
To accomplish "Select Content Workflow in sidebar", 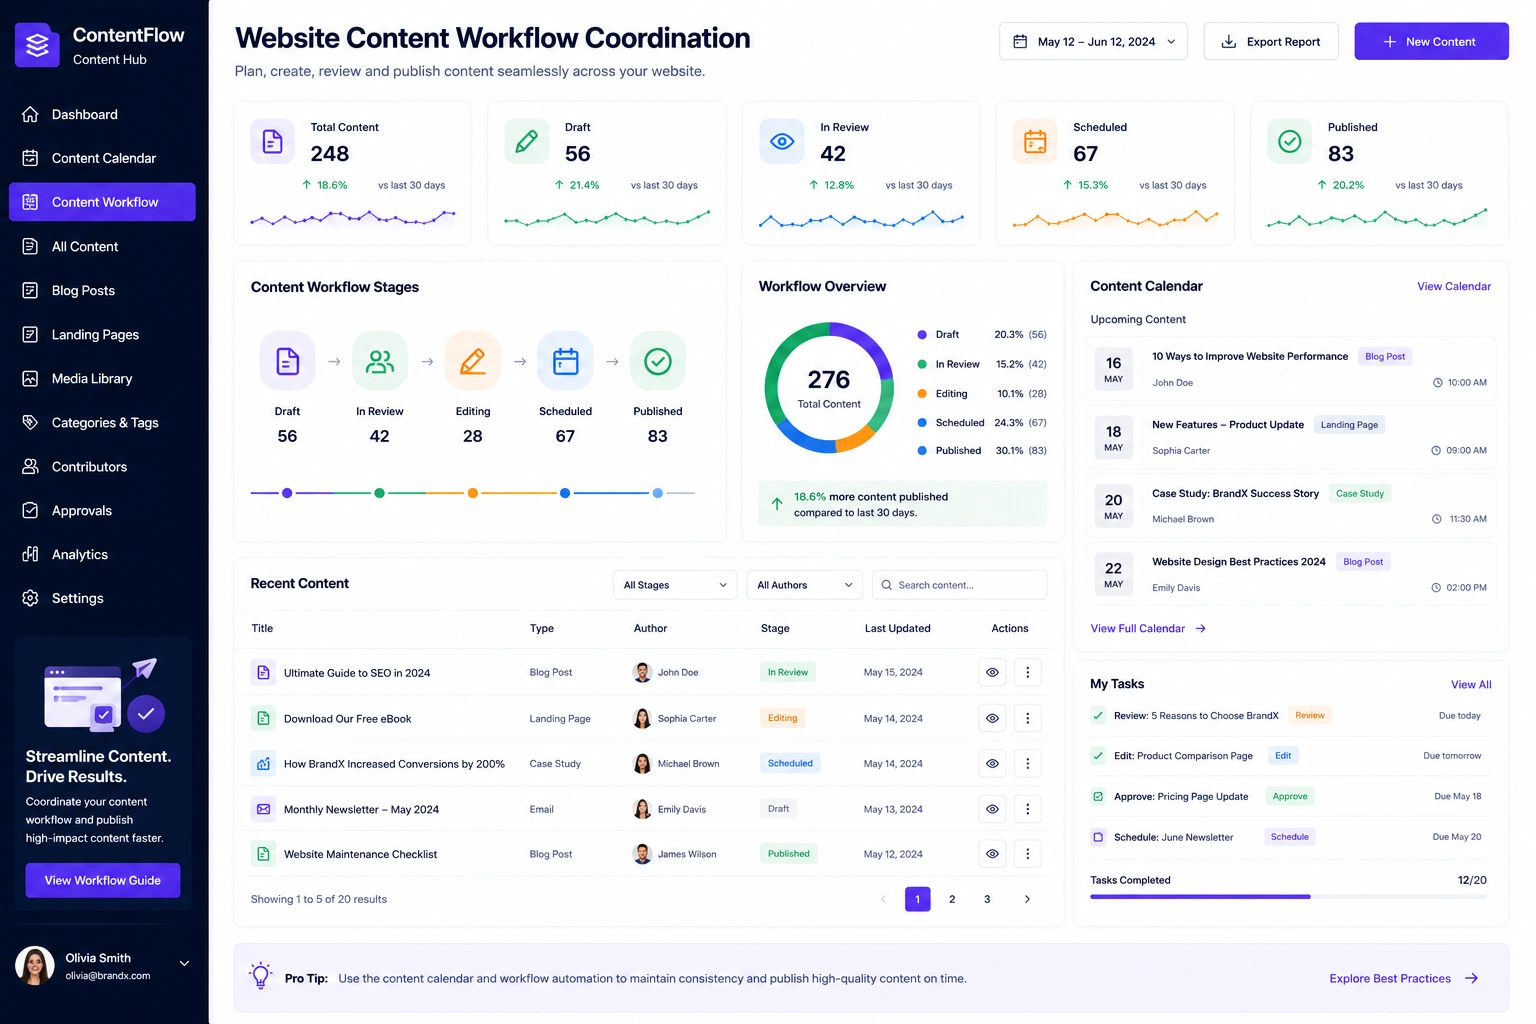I will (102, 202).
